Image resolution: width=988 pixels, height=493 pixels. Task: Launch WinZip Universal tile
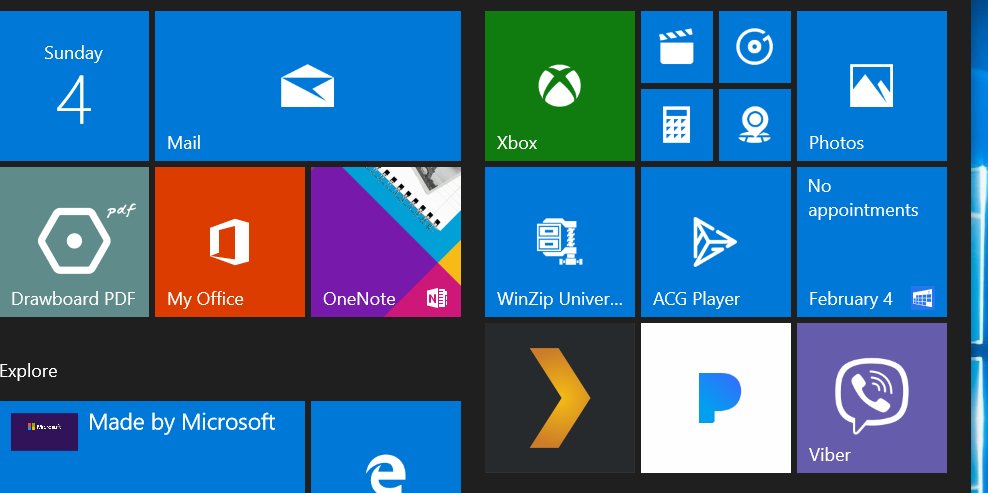coord(560,241)
